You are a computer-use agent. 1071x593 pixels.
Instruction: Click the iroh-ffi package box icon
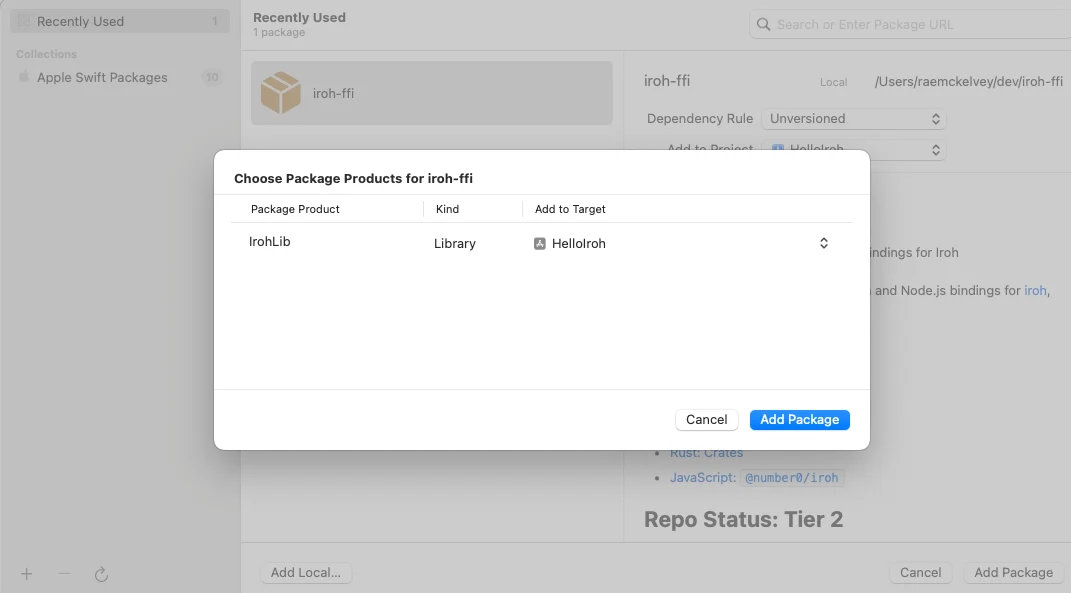(x=280, y=93)
